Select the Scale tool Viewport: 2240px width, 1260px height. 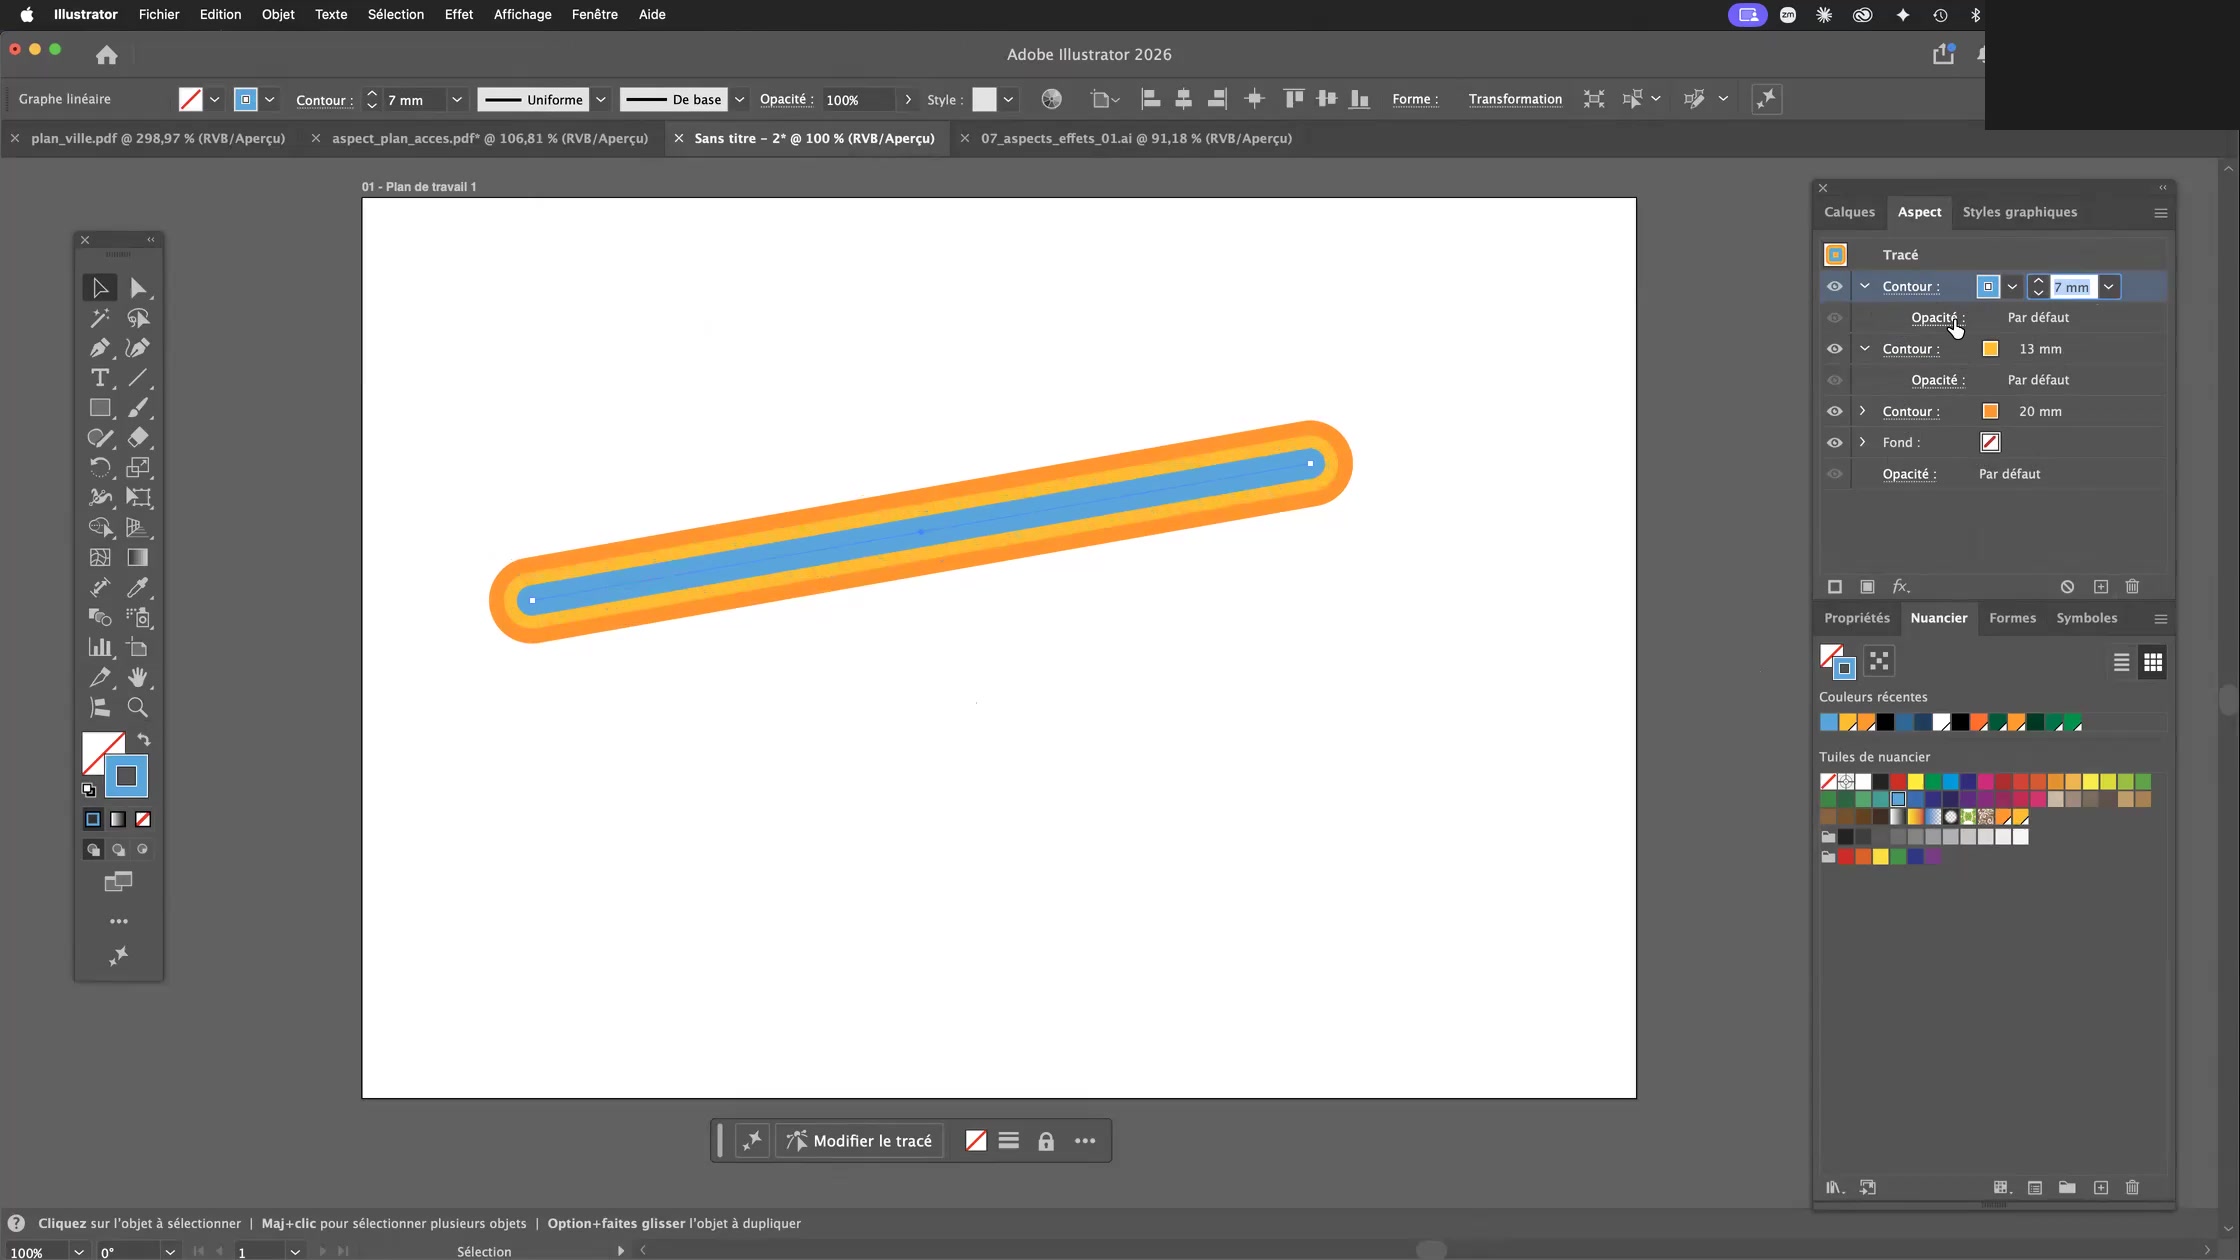point(138,467)
